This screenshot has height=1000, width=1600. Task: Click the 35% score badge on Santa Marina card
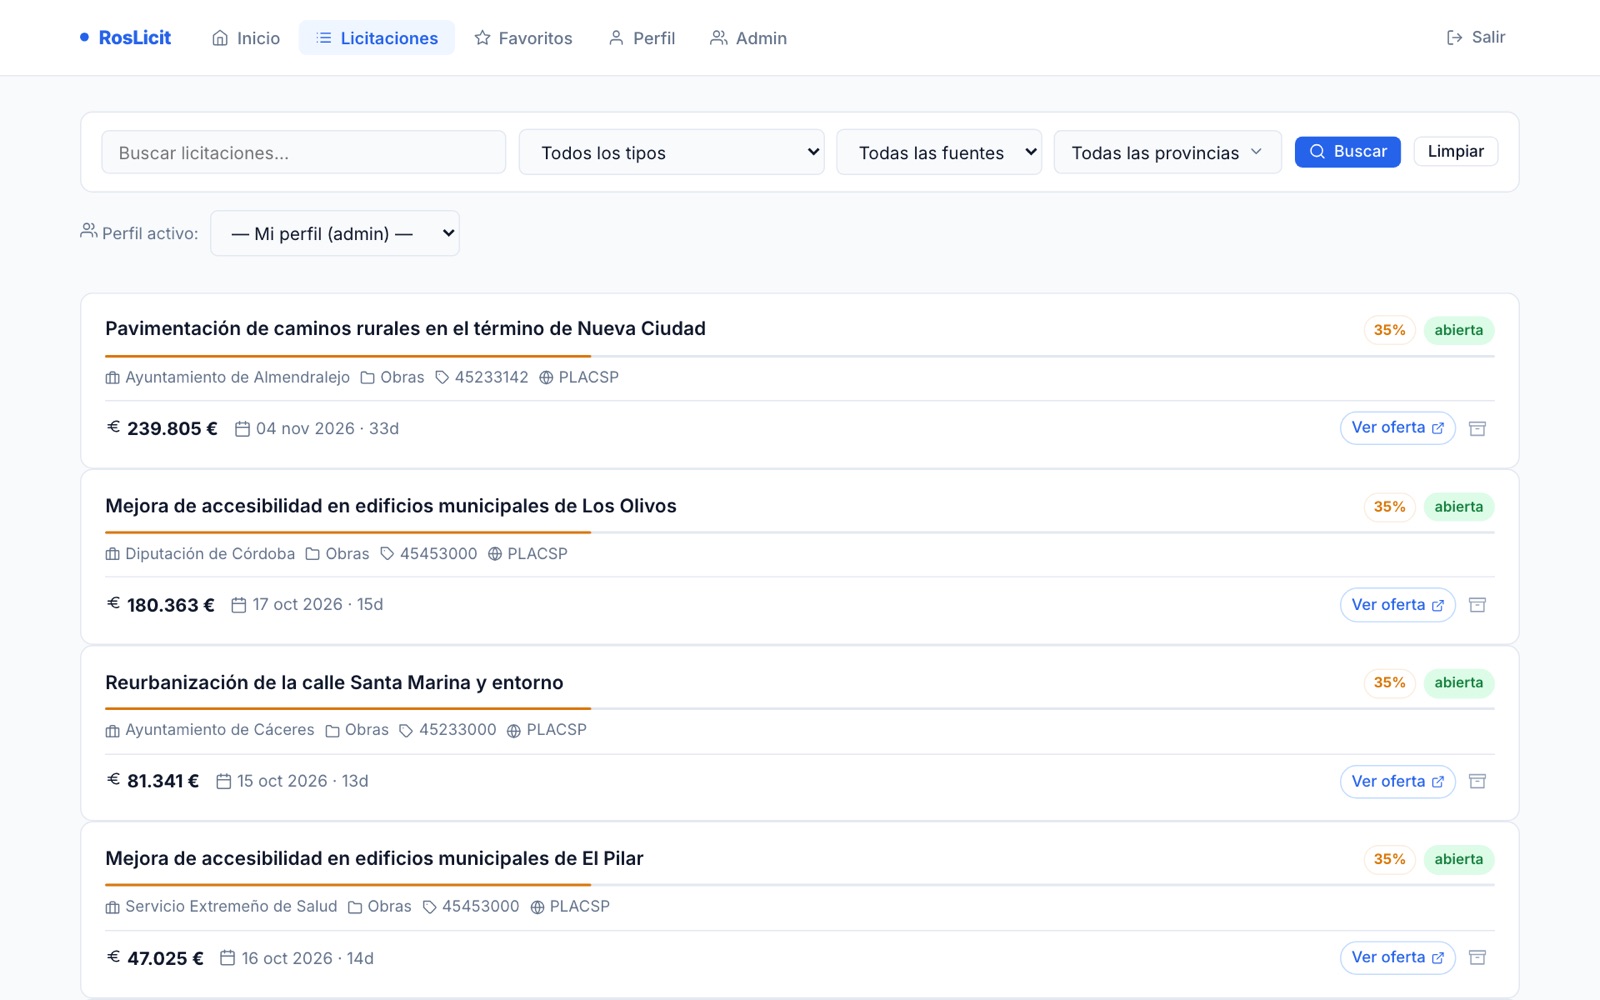pyautogui.click(x=1389, y=683)
